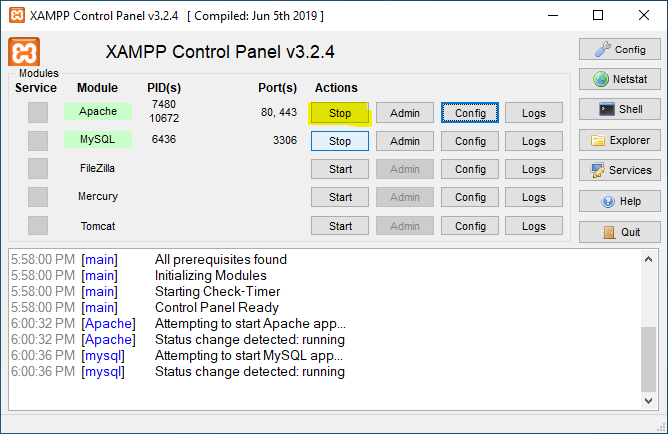Viewport: 668px width, 434px height.
Task: Open Services with the services icon
Action: coord(619,170)
